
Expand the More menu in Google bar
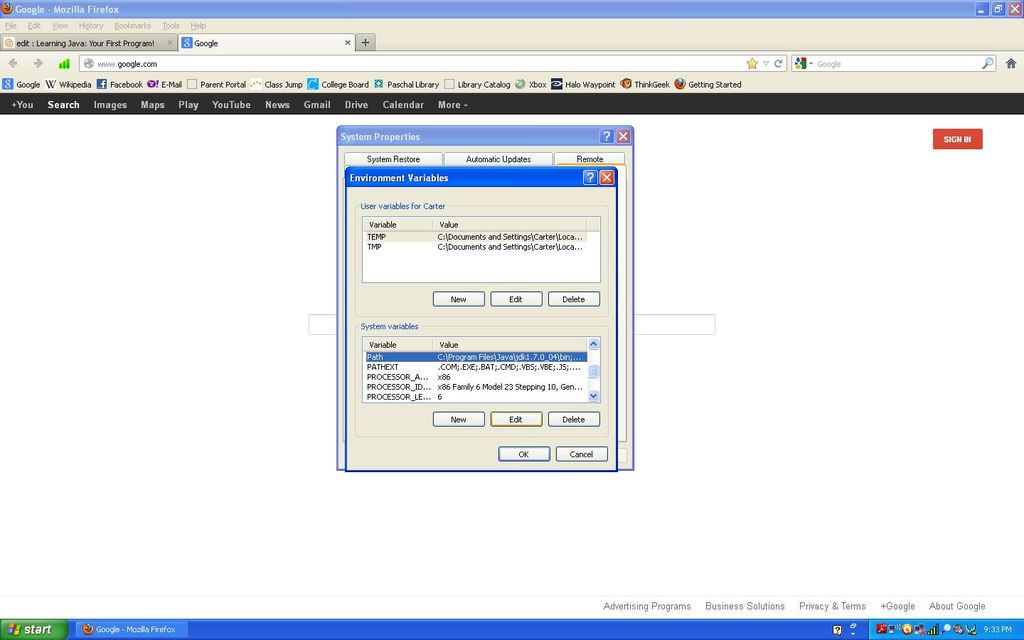tap(453, 104)
